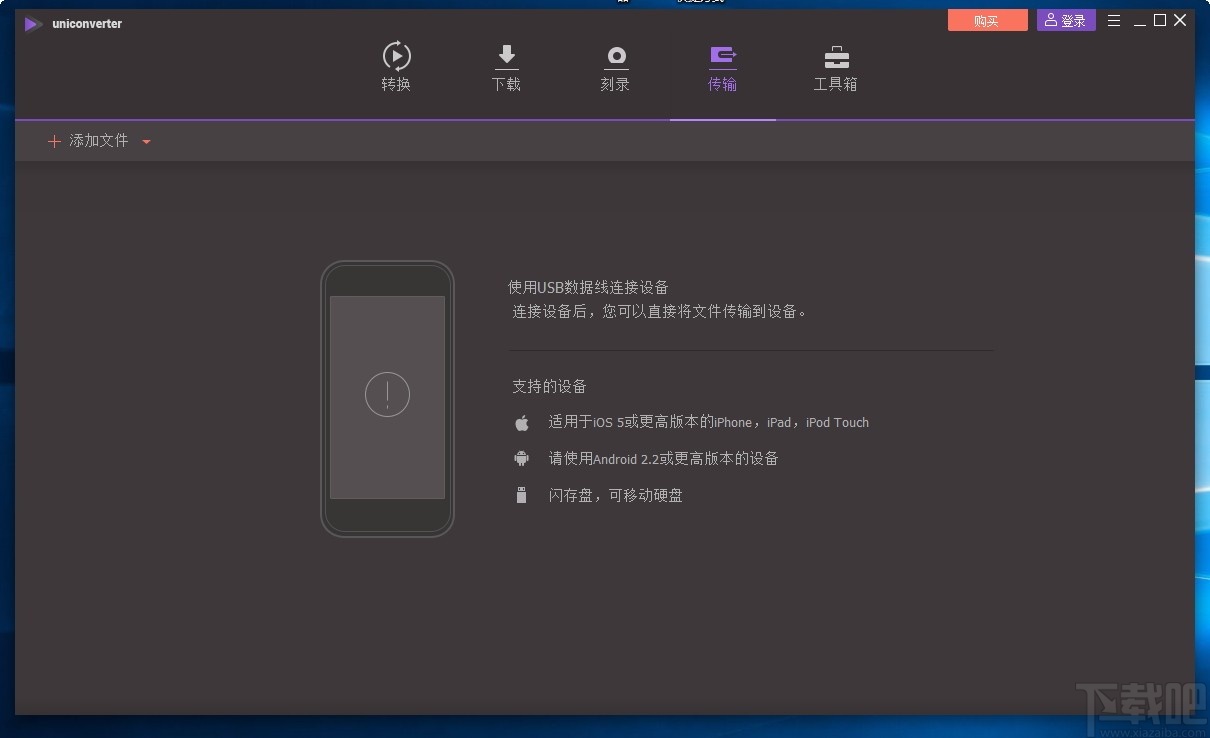Viewport: 1210px width, 738px height.
Task: Click the 支持的设备 supported devices text
Action: (x=549, y=386)
